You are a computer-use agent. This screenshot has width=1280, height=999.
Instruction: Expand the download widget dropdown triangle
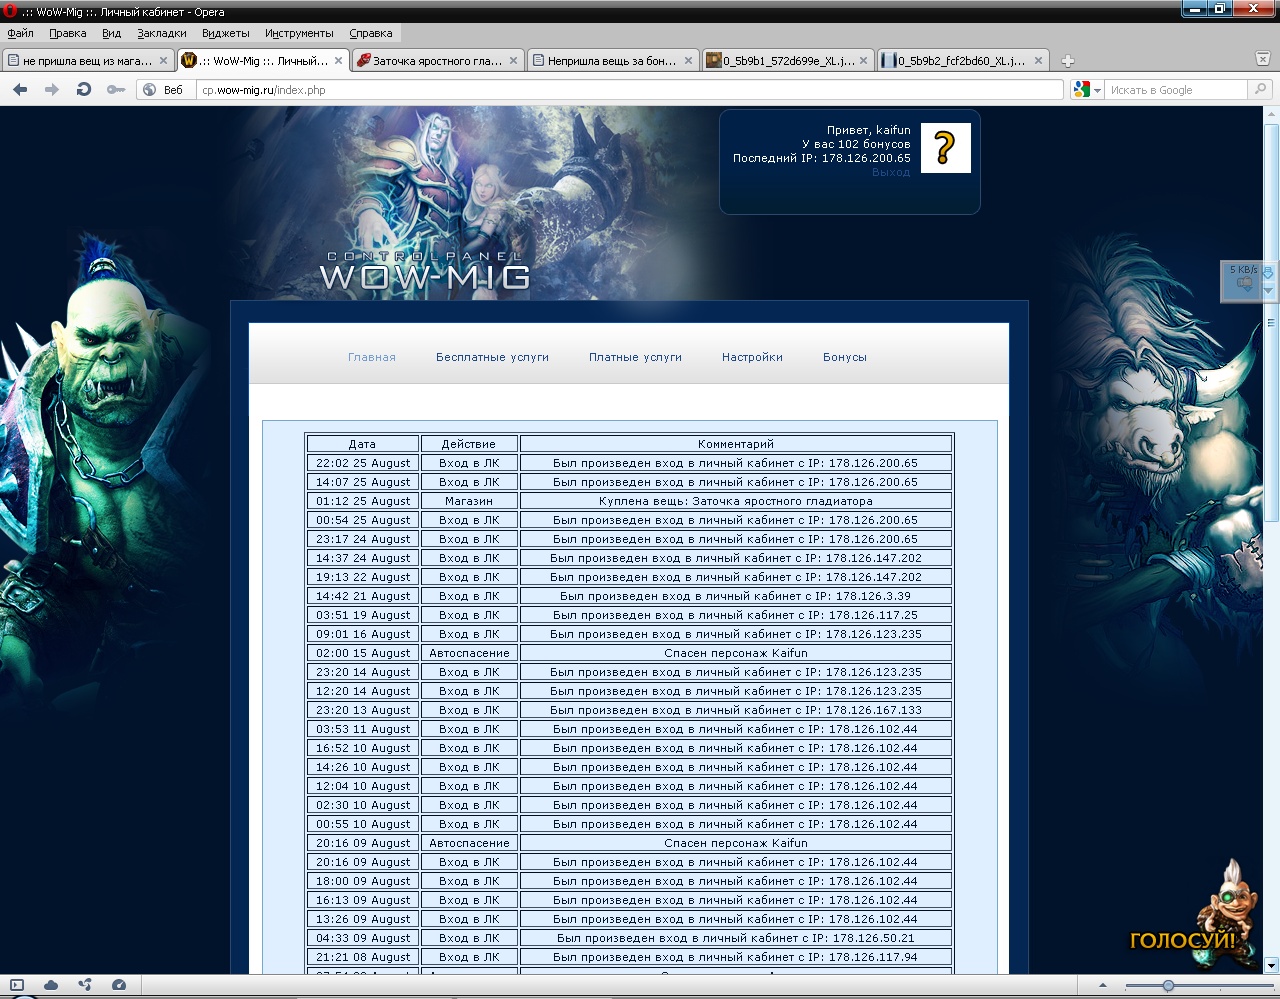click(1269, 291)
